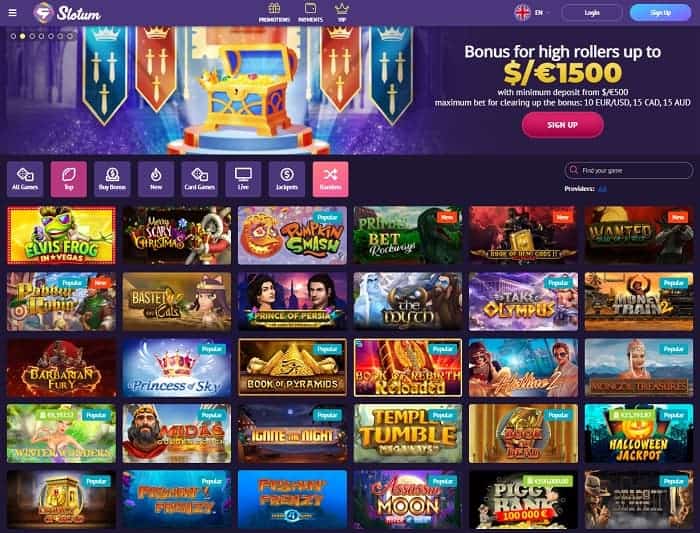Viewport: 700px width, 533px height.
Task: Click the Slotum logo
Action: 67,13
